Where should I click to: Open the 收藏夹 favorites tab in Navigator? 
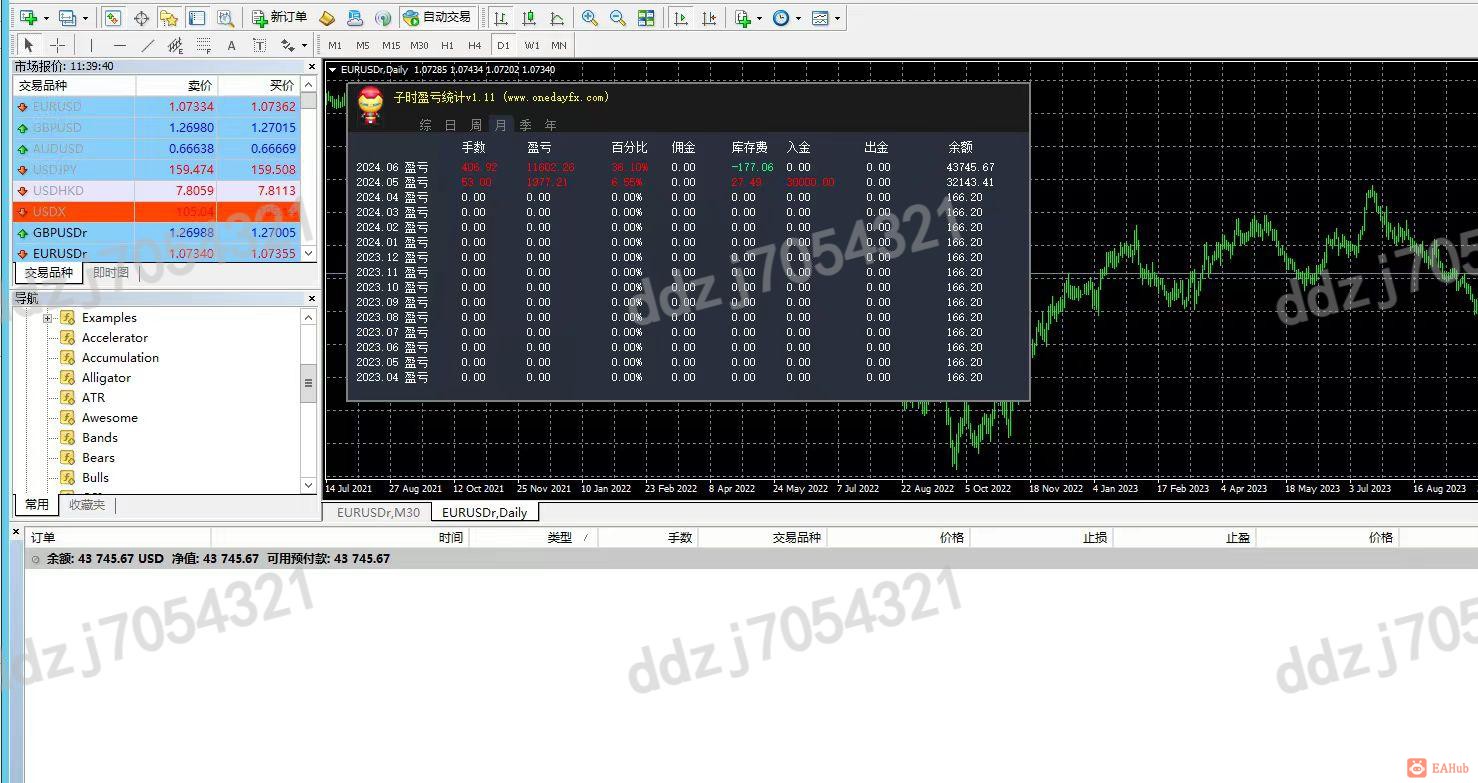click(x=87, y=505)
